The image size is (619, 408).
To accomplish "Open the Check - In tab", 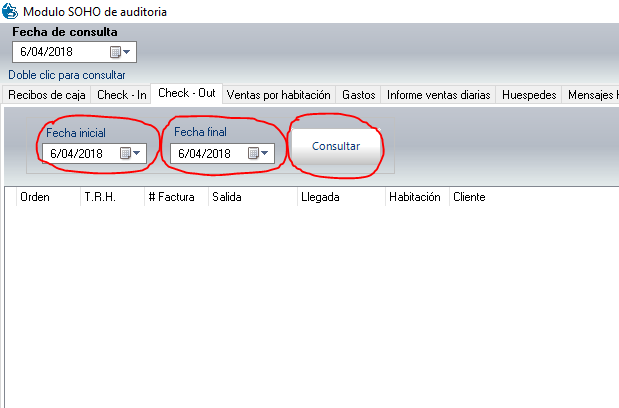I will (x=121, y=95).
